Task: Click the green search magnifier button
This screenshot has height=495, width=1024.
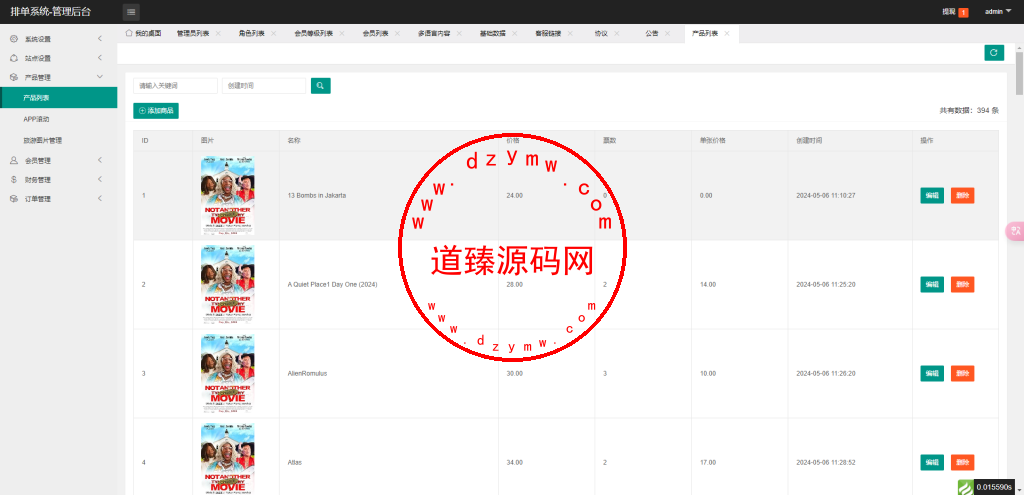Action: (321, 86)
